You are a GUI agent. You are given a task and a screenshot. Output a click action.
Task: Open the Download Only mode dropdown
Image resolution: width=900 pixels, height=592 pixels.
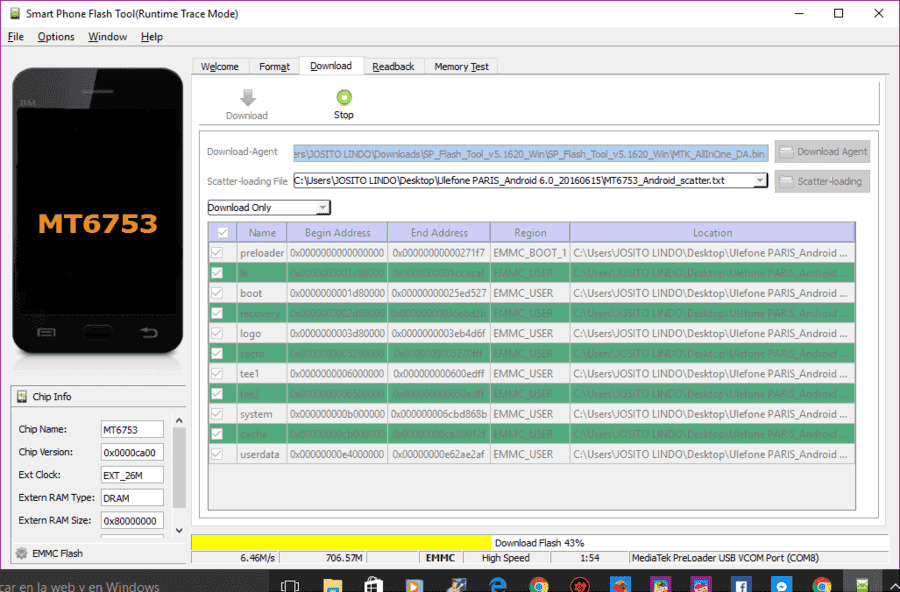tap(269, 207)
